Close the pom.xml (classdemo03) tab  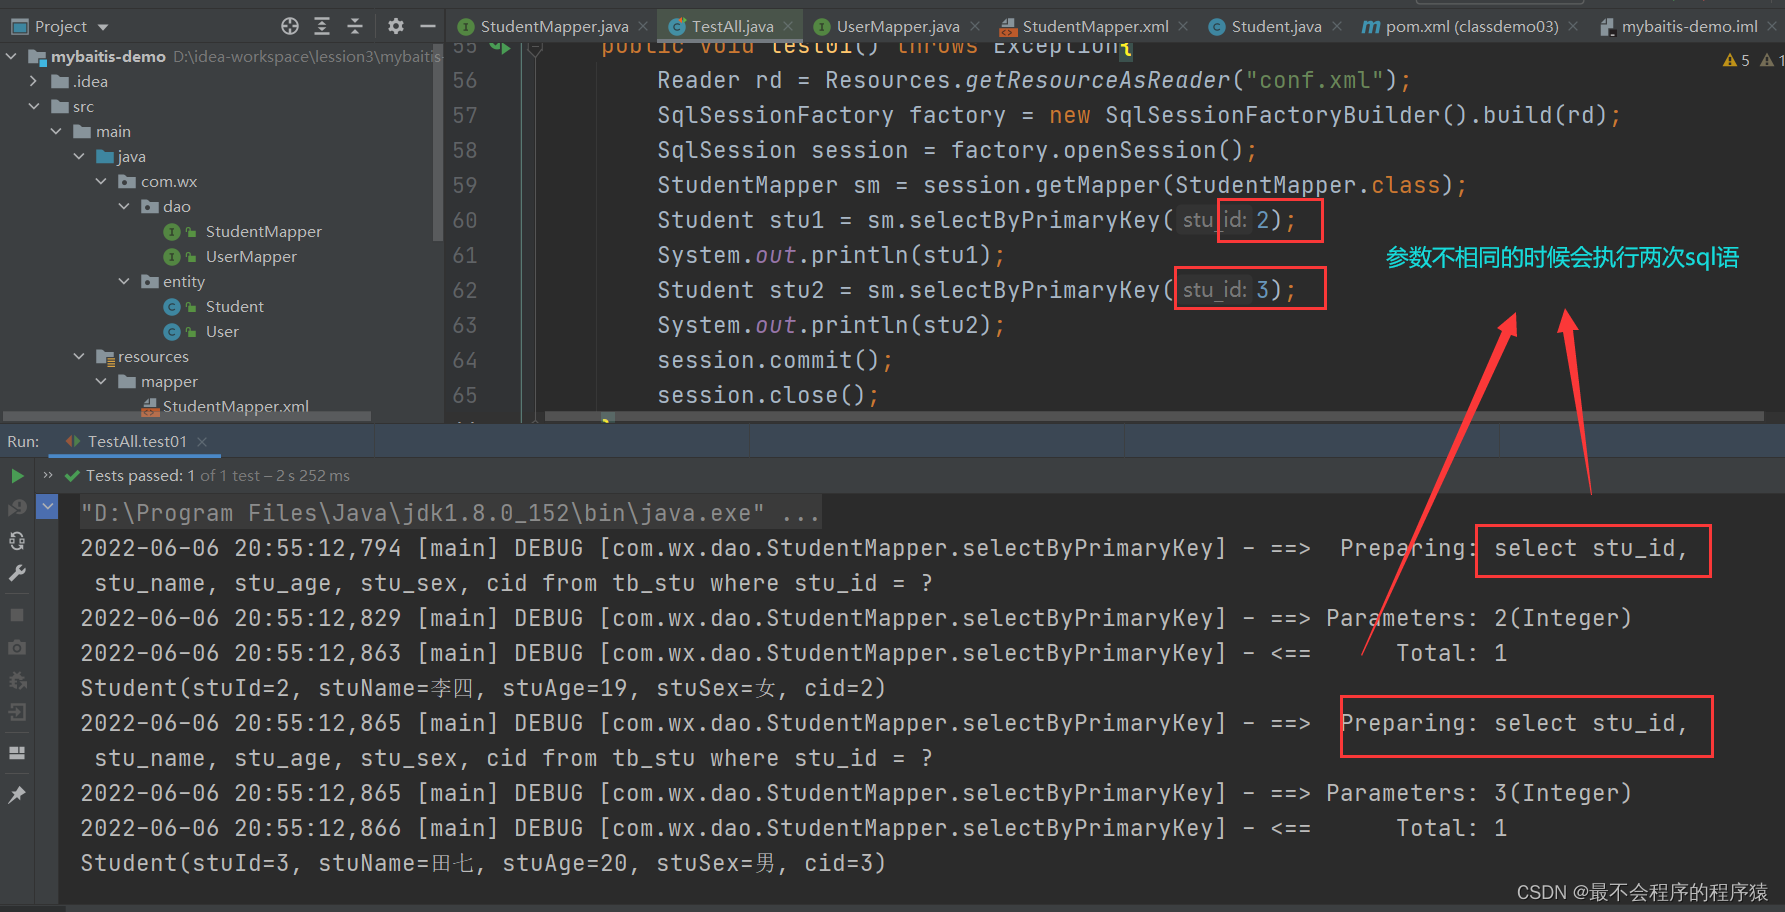[x=1573, y=26]
